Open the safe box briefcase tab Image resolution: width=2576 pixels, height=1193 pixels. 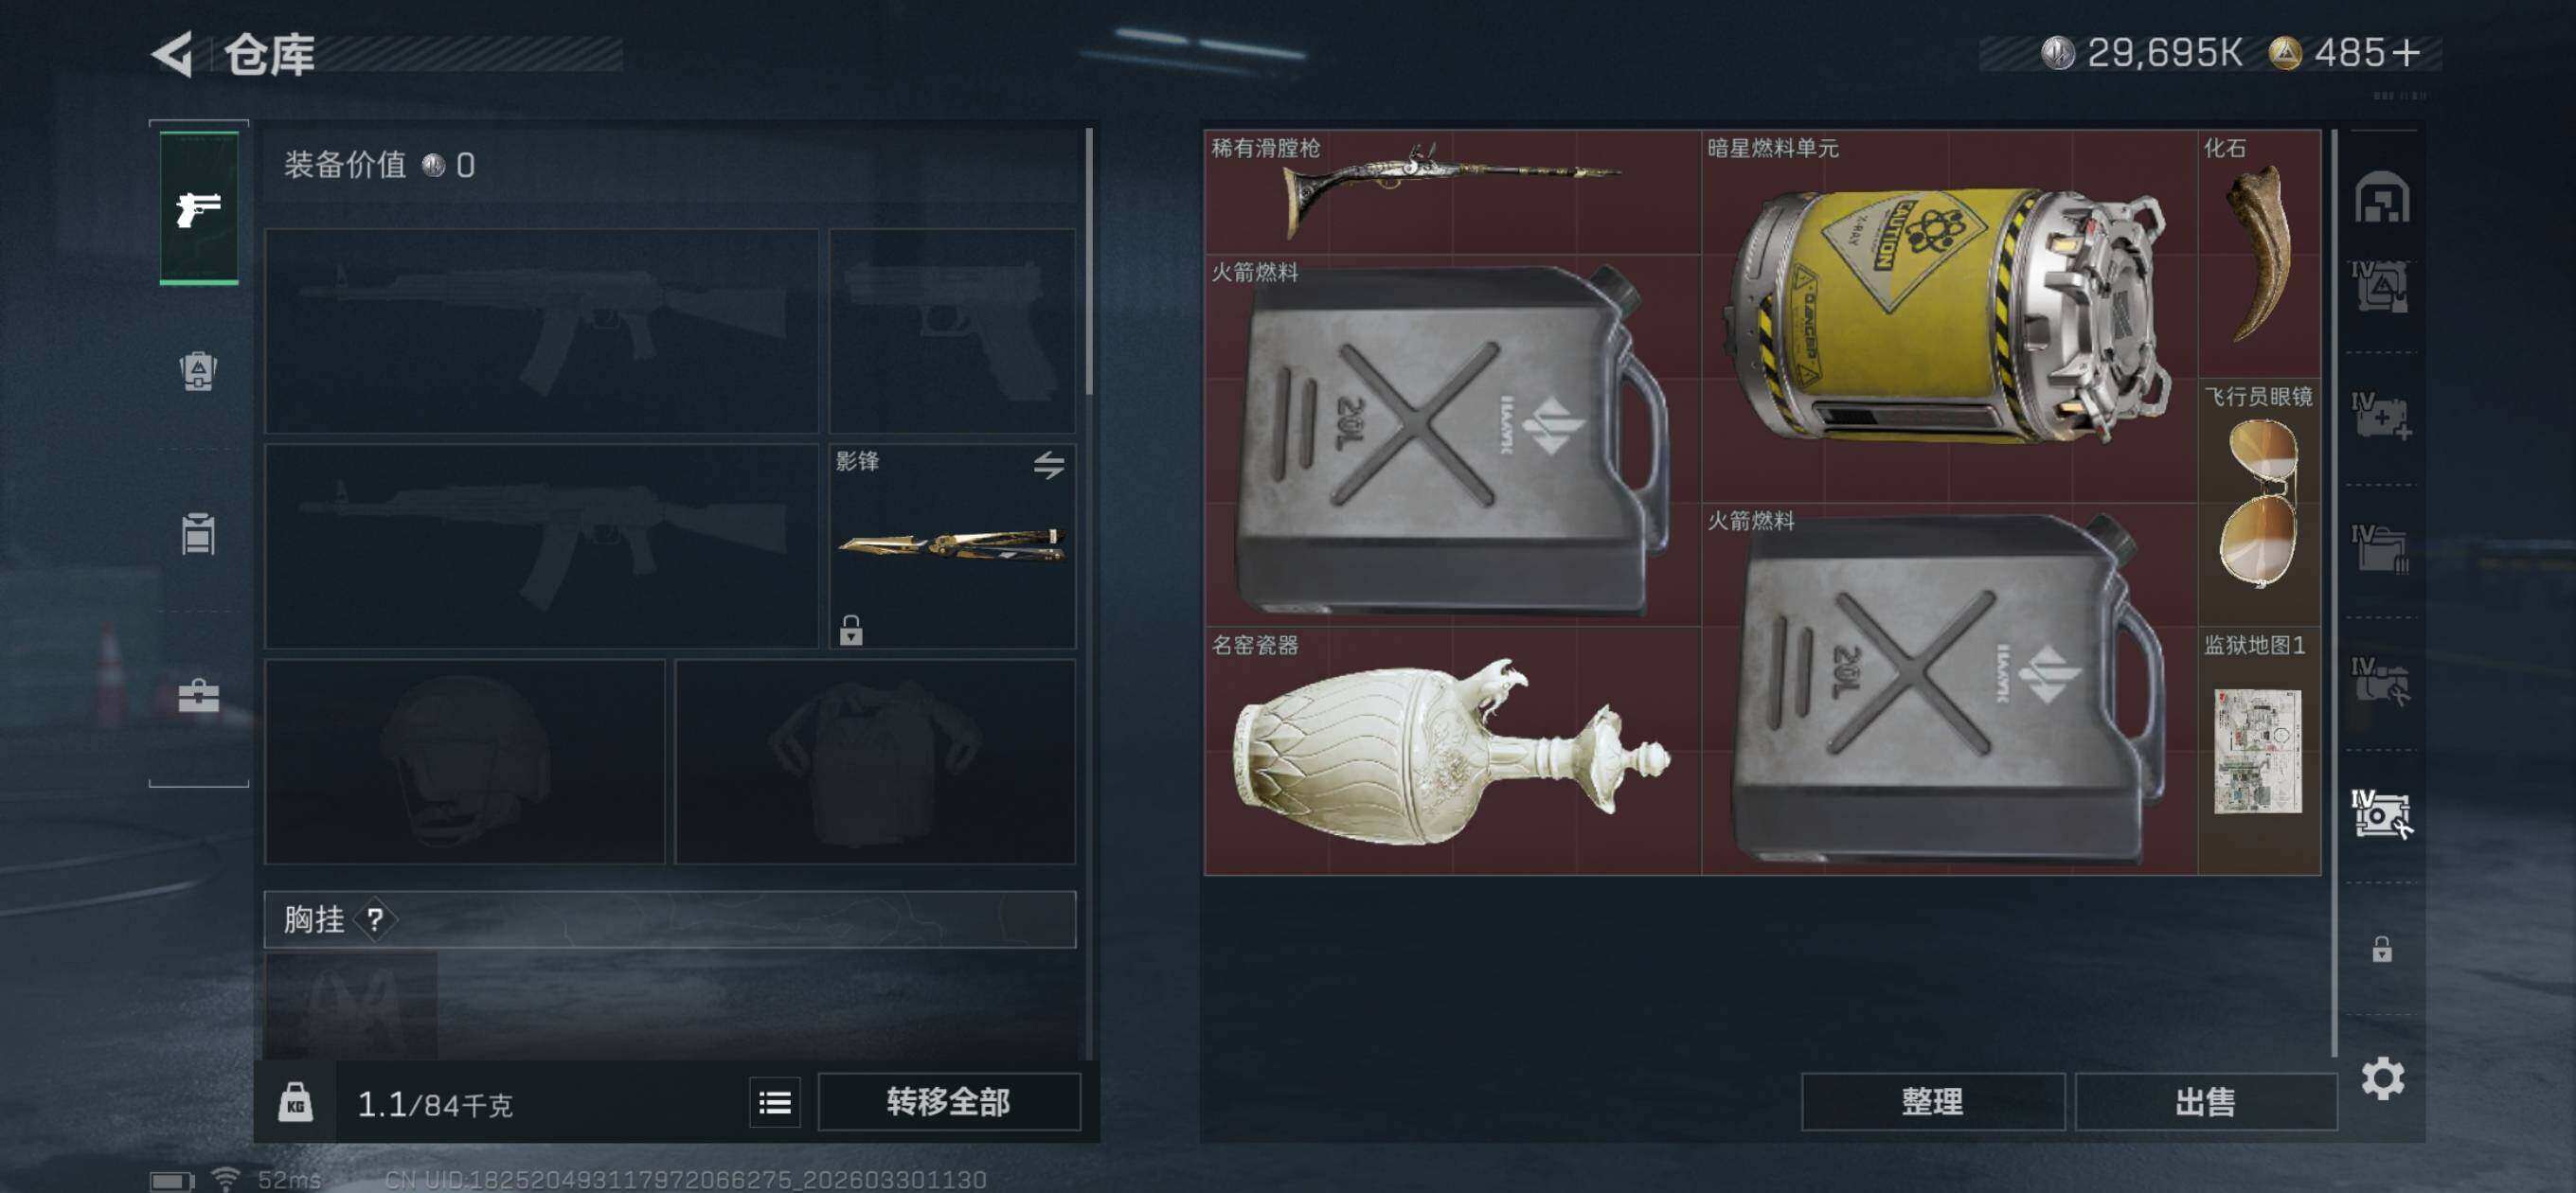coord(198,695)
